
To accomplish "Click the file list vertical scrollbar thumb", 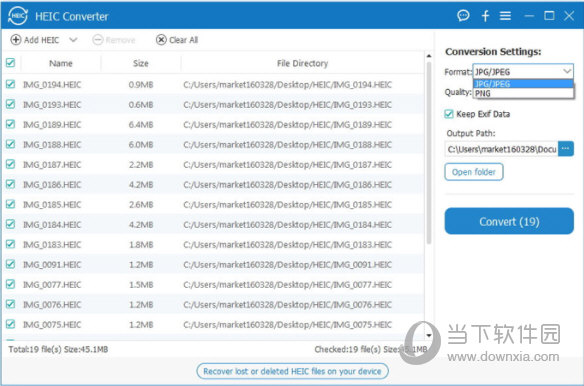I will pyautogui.click(x=429, y=153).
